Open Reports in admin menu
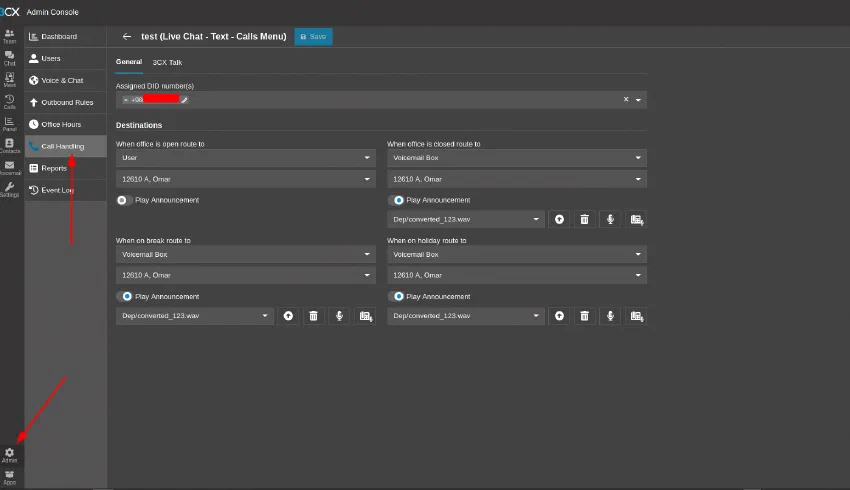 [65, 168]
